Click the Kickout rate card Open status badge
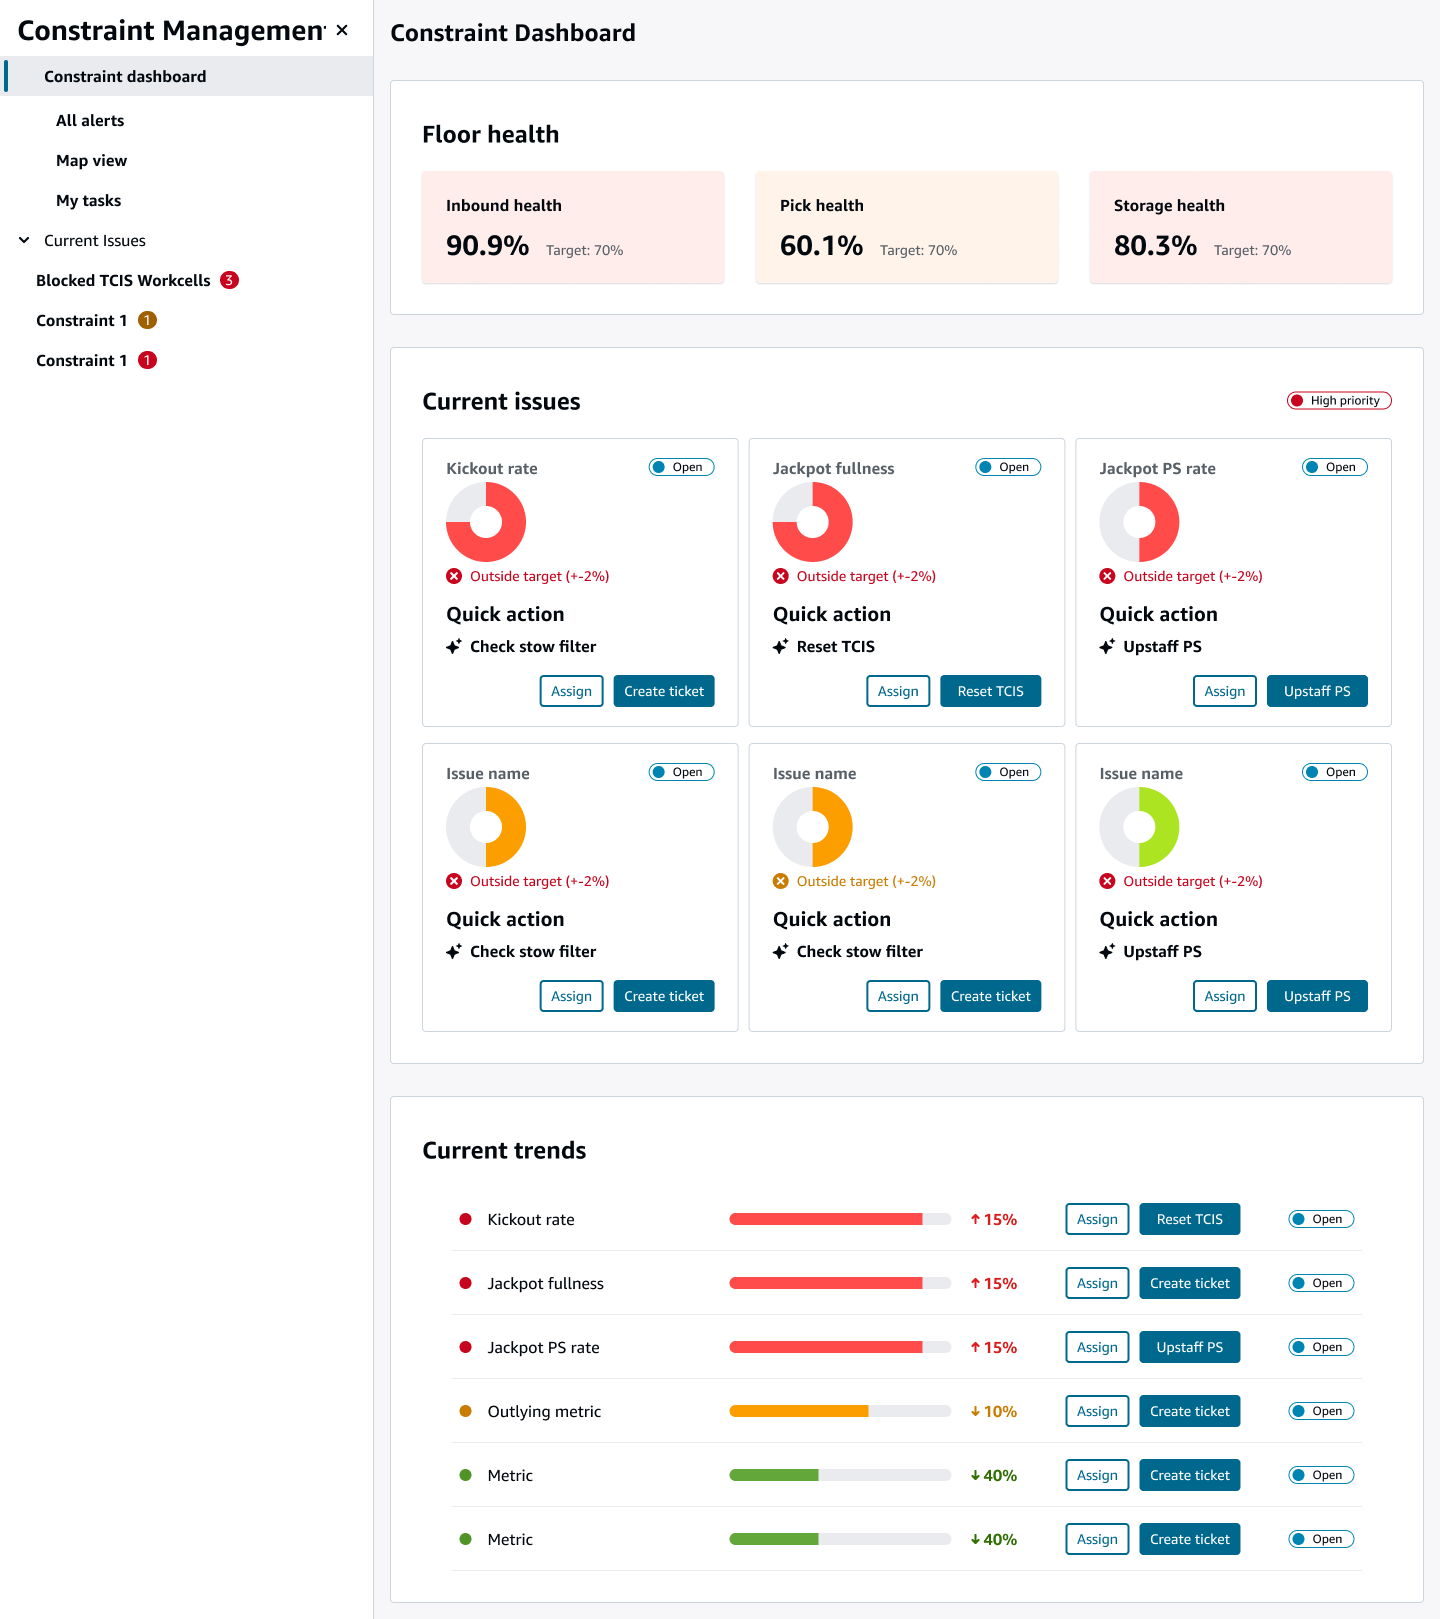This screenshot has width=1440, height=1619. coord(681,467)
